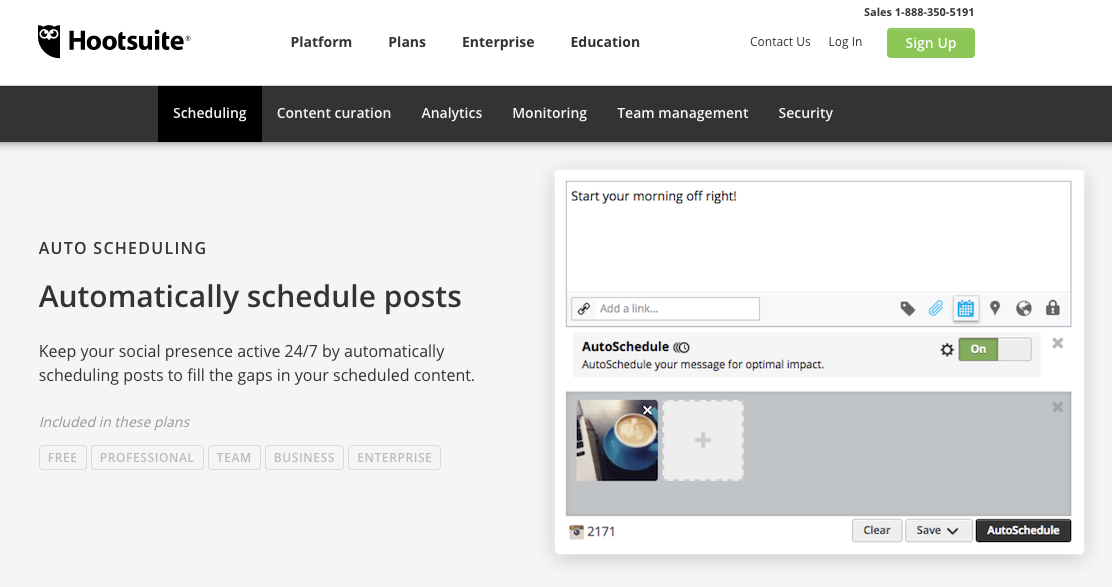Open the Plans menu
1112x587 pixels.
coord(407,42)
